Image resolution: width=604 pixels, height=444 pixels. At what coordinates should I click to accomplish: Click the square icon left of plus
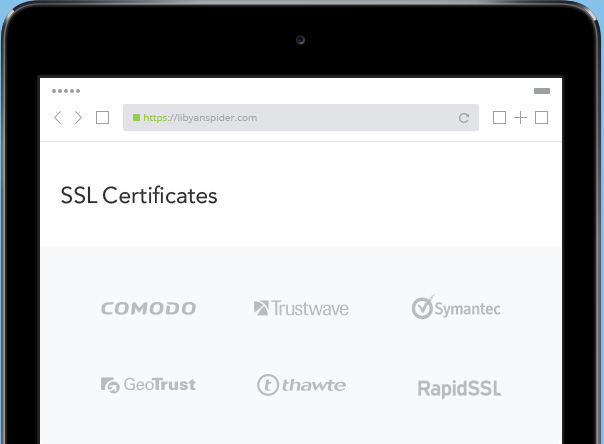[500, 117]
